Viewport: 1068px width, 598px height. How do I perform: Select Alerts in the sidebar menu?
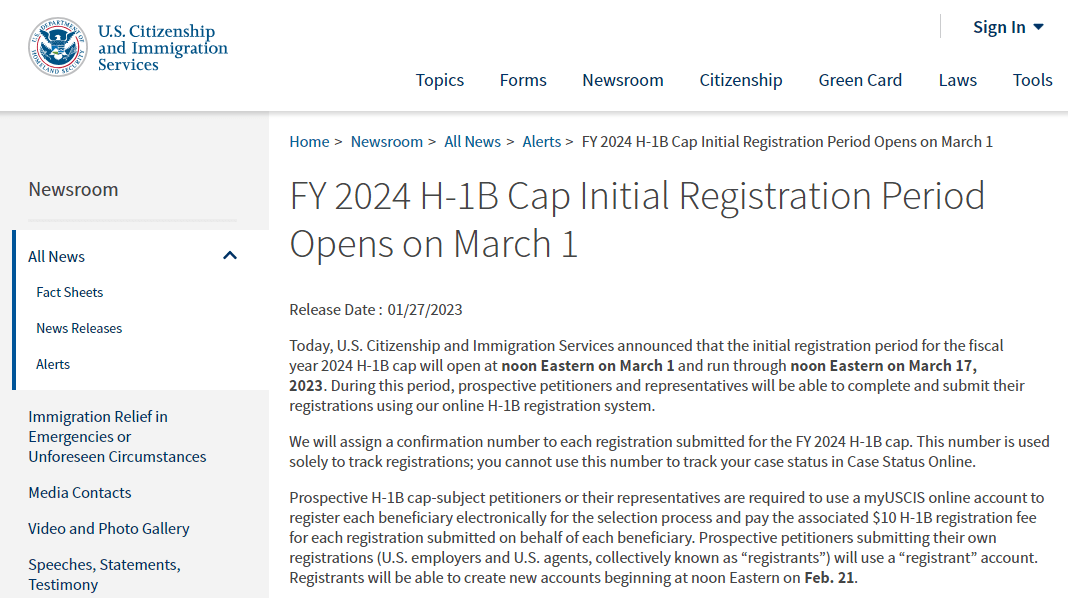(53, 363)
